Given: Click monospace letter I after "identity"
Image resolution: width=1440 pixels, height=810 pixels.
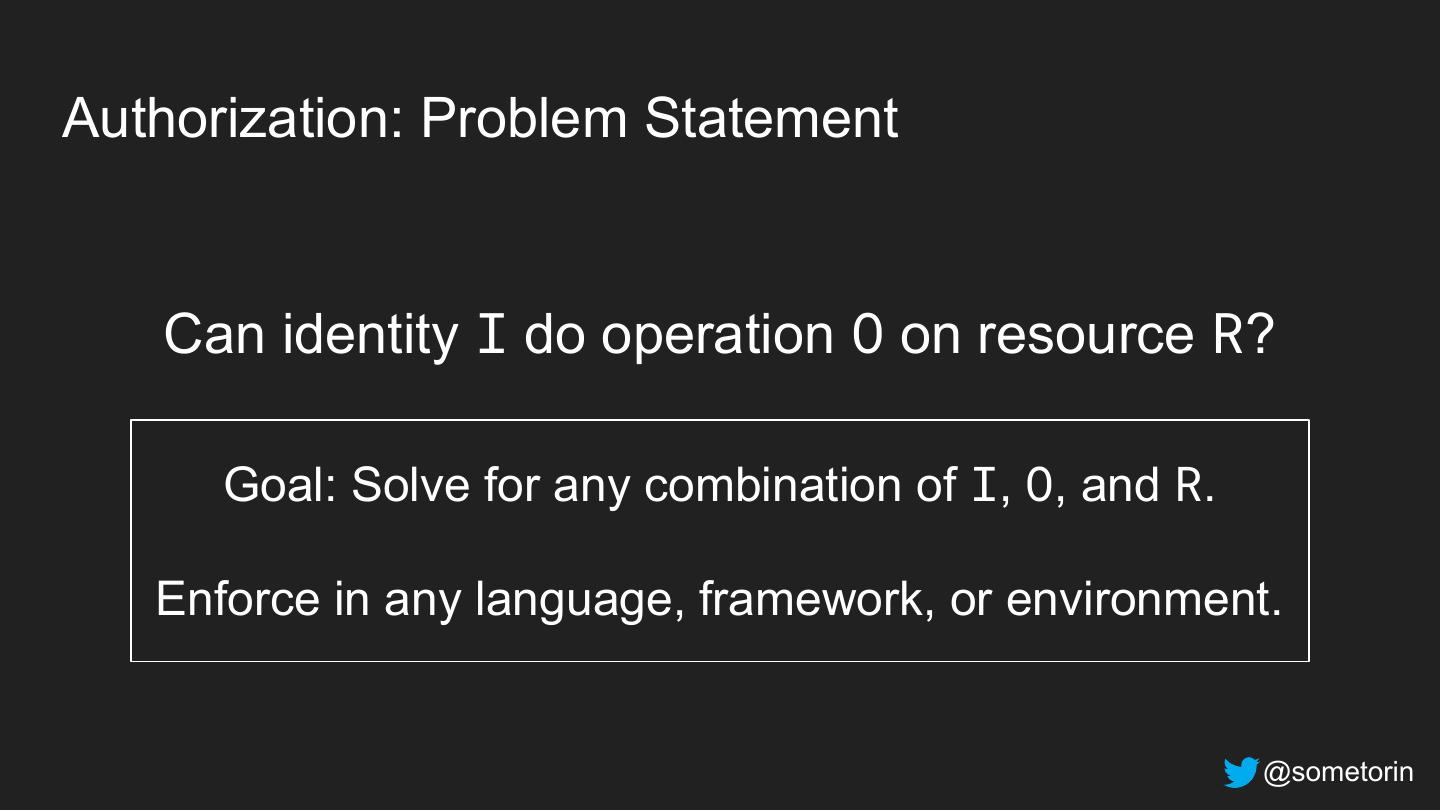Looking at the screenshot, I should pos(491,336).
